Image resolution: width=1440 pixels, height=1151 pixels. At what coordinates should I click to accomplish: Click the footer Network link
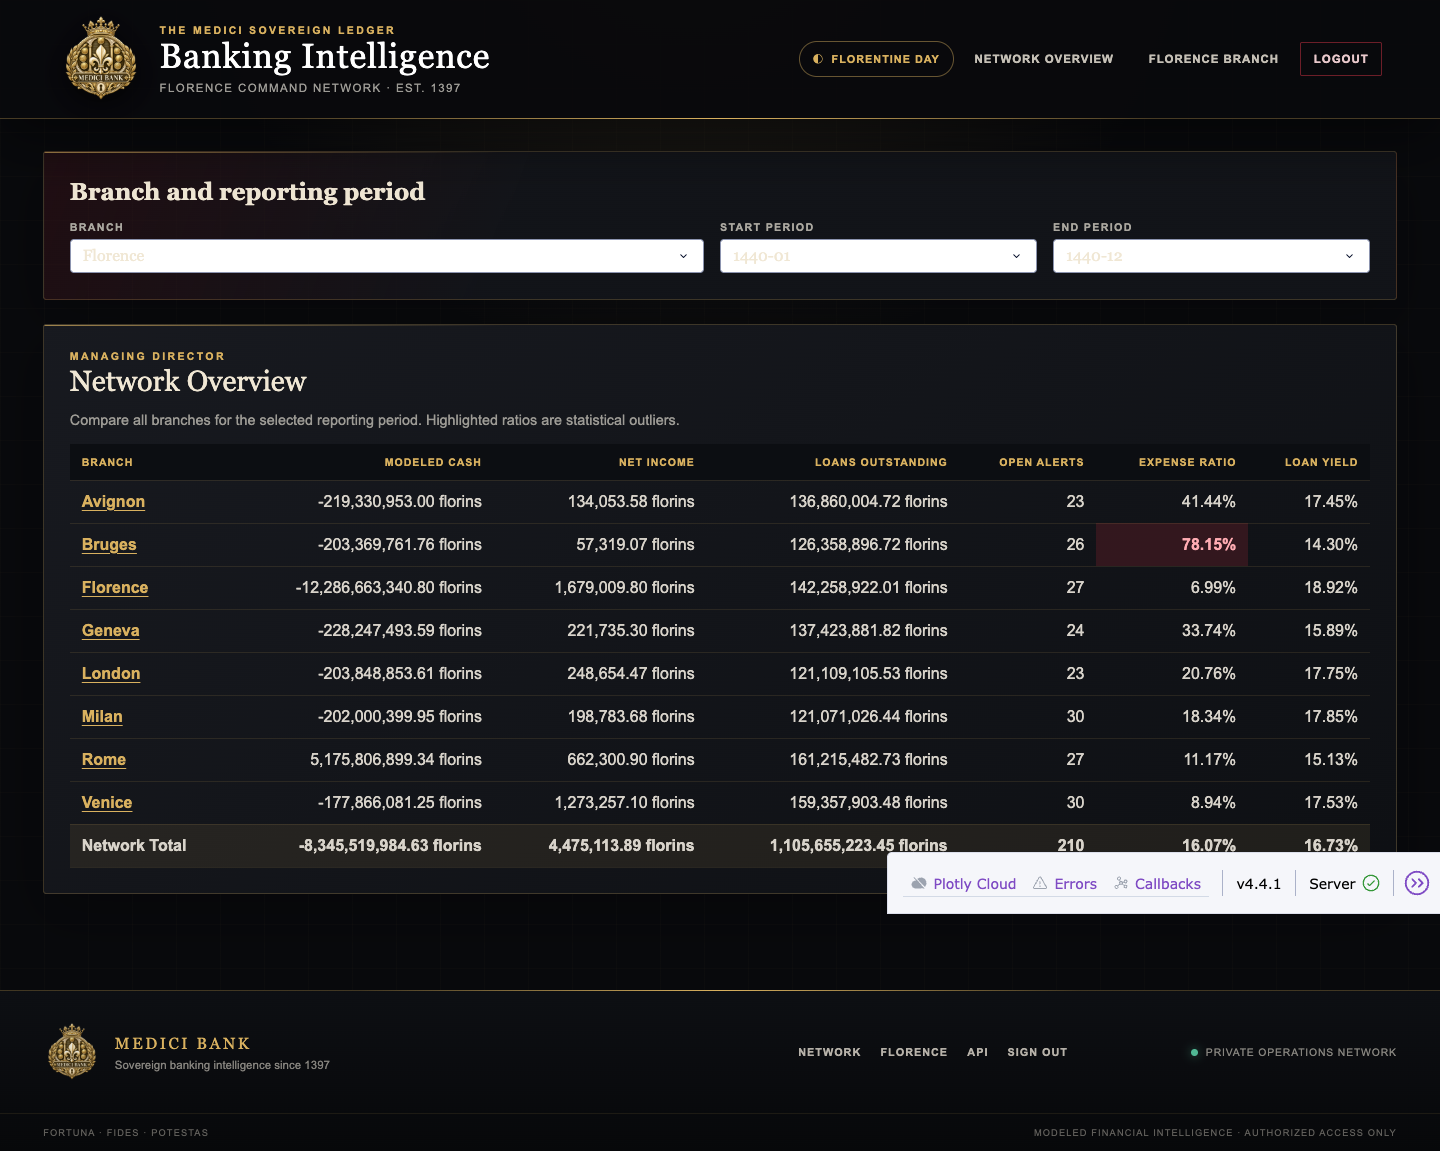(829, 1052)
